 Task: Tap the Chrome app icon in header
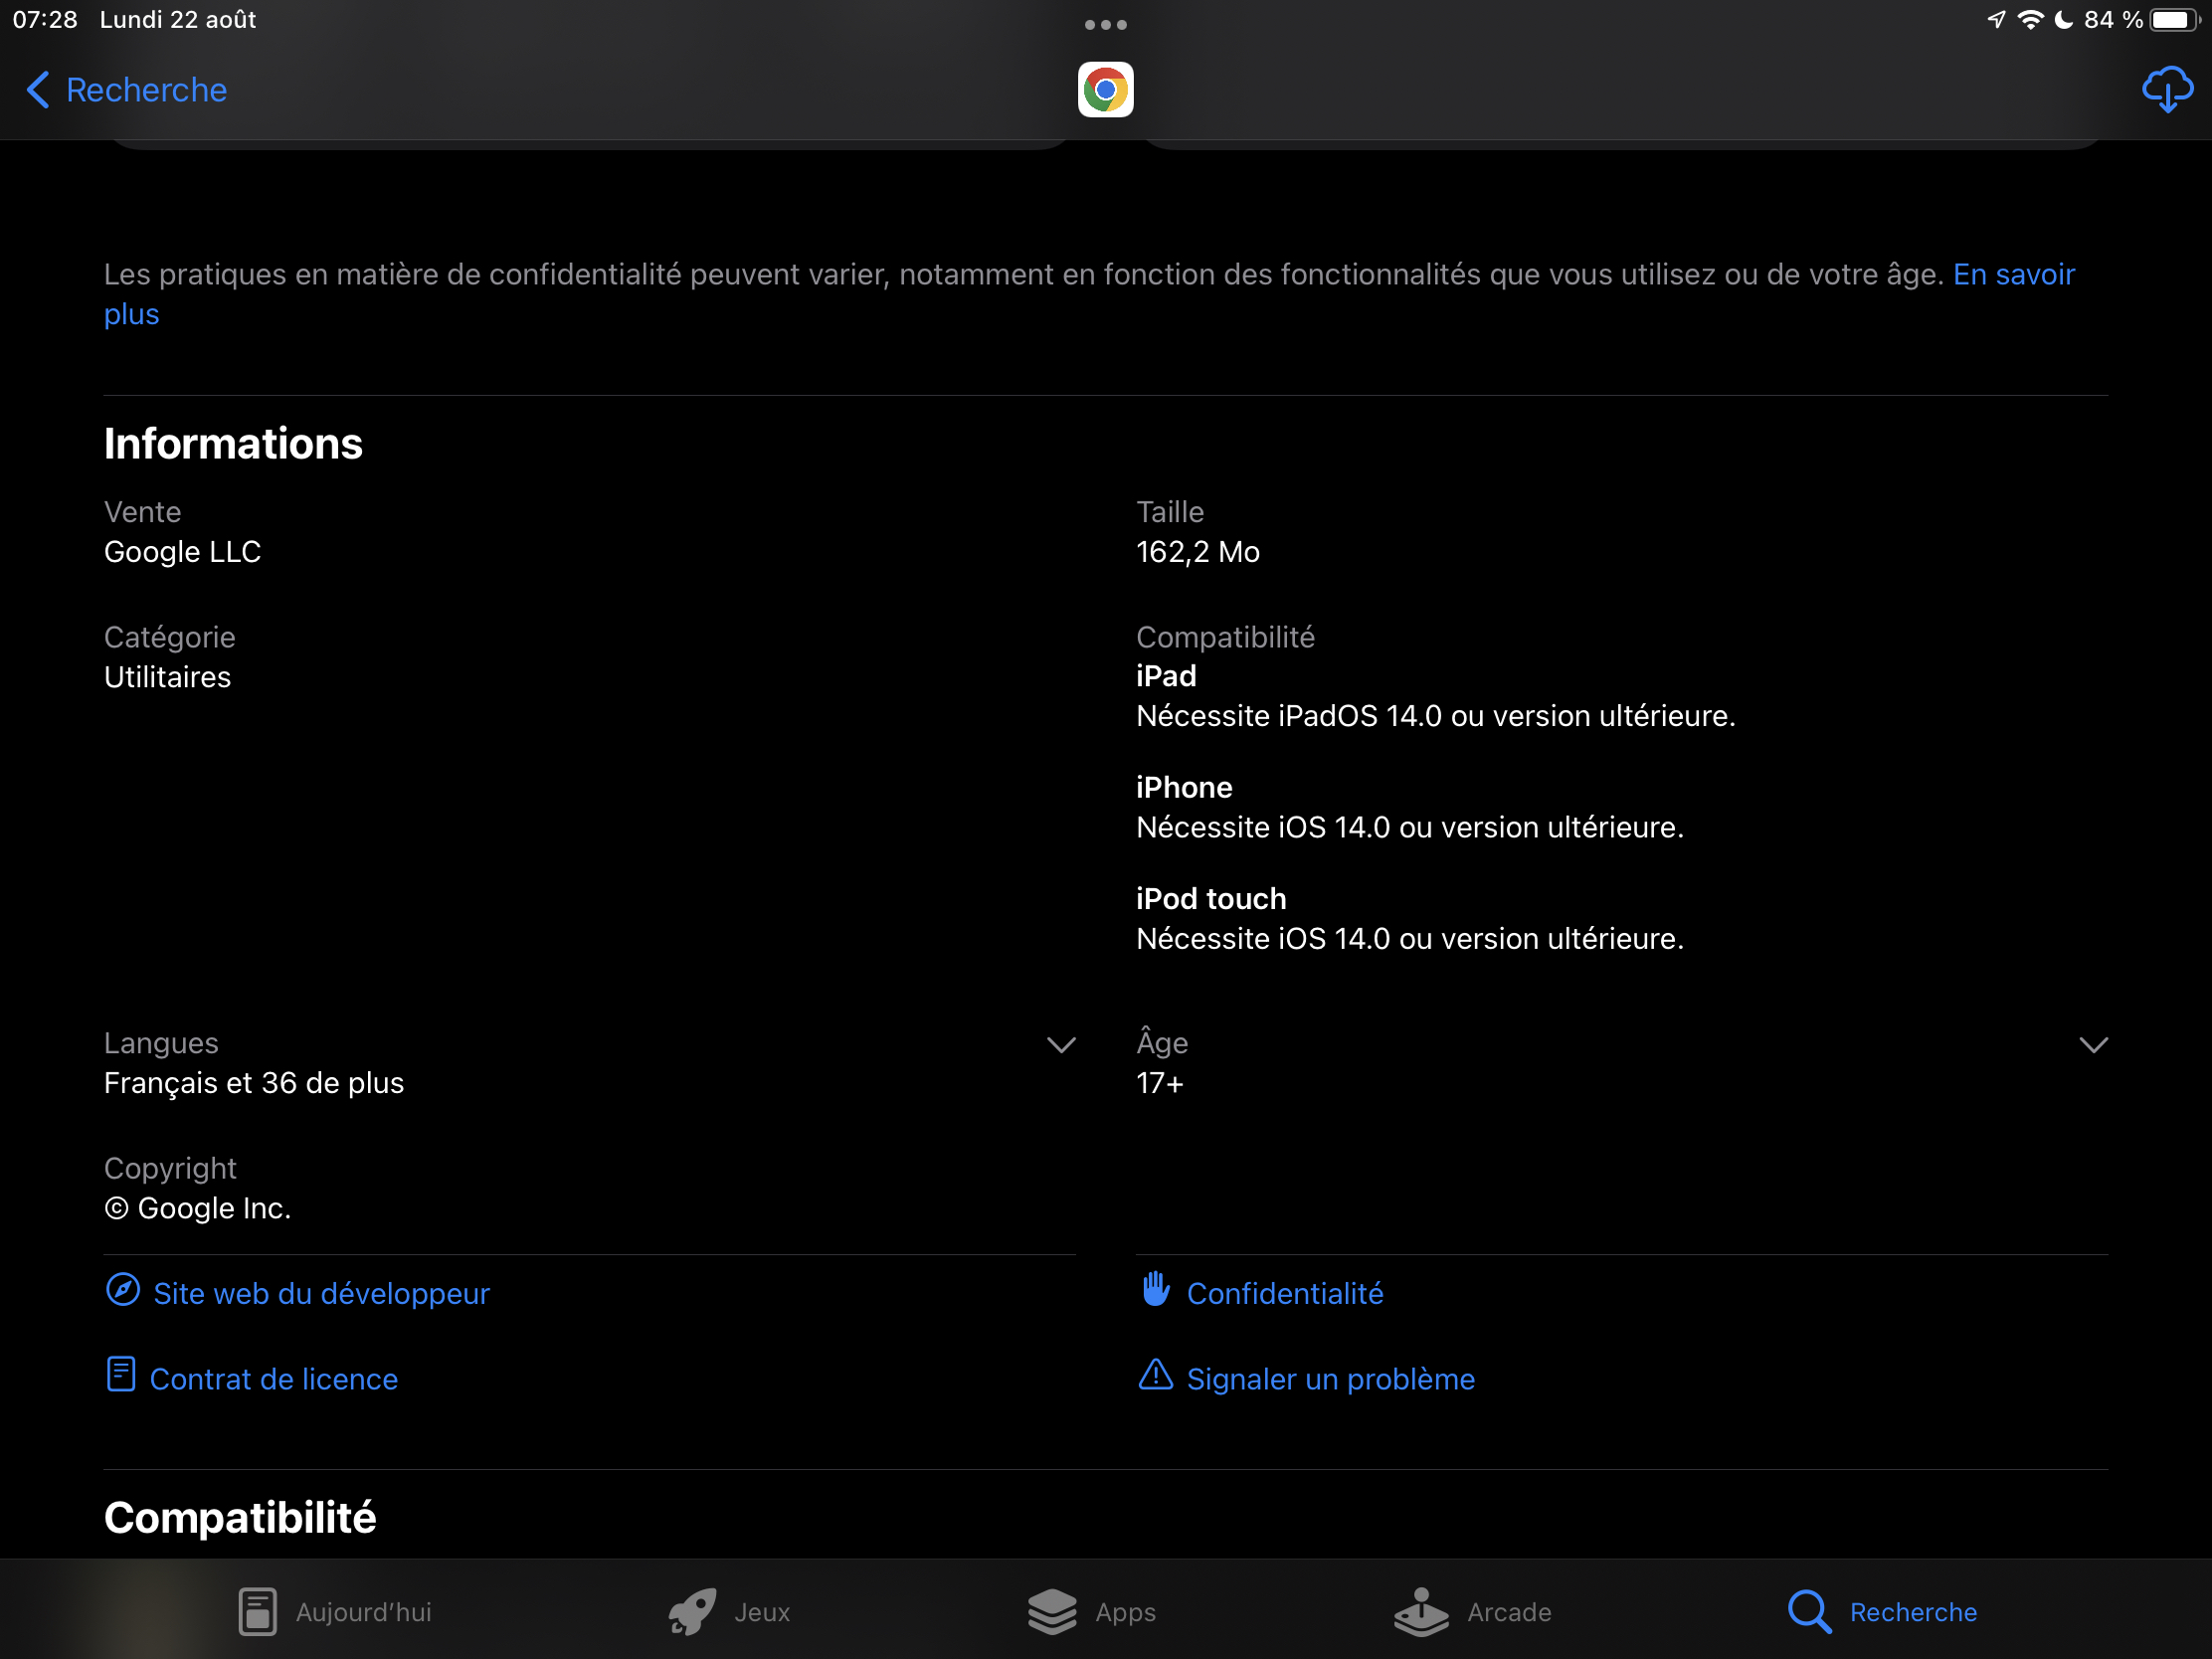tap(1105, 90)
